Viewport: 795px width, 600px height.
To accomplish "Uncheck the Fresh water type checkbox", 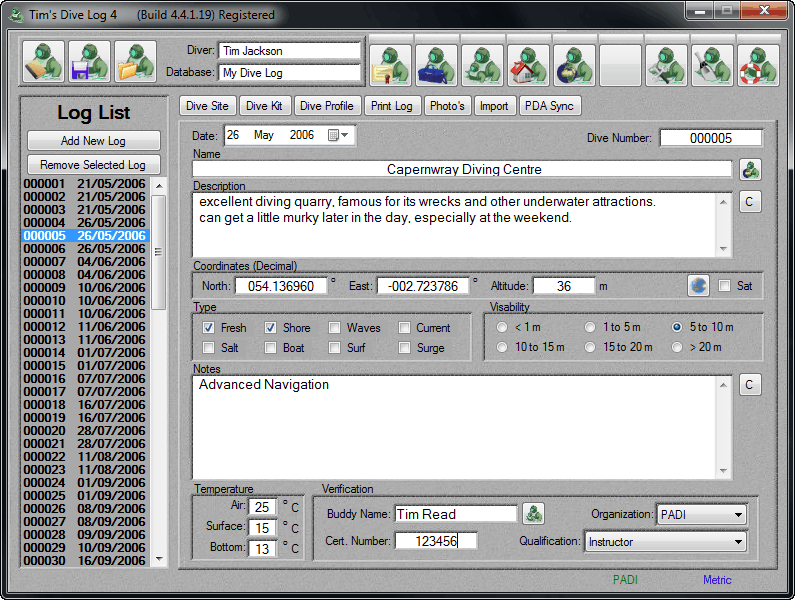I will (x=208, y=328).
